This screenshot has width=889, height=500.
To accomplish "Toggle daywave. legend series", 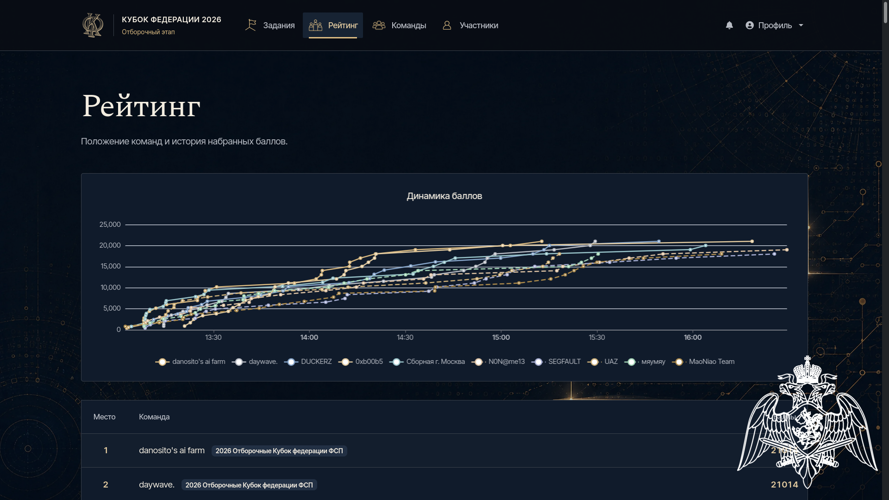I will point(255,362).
